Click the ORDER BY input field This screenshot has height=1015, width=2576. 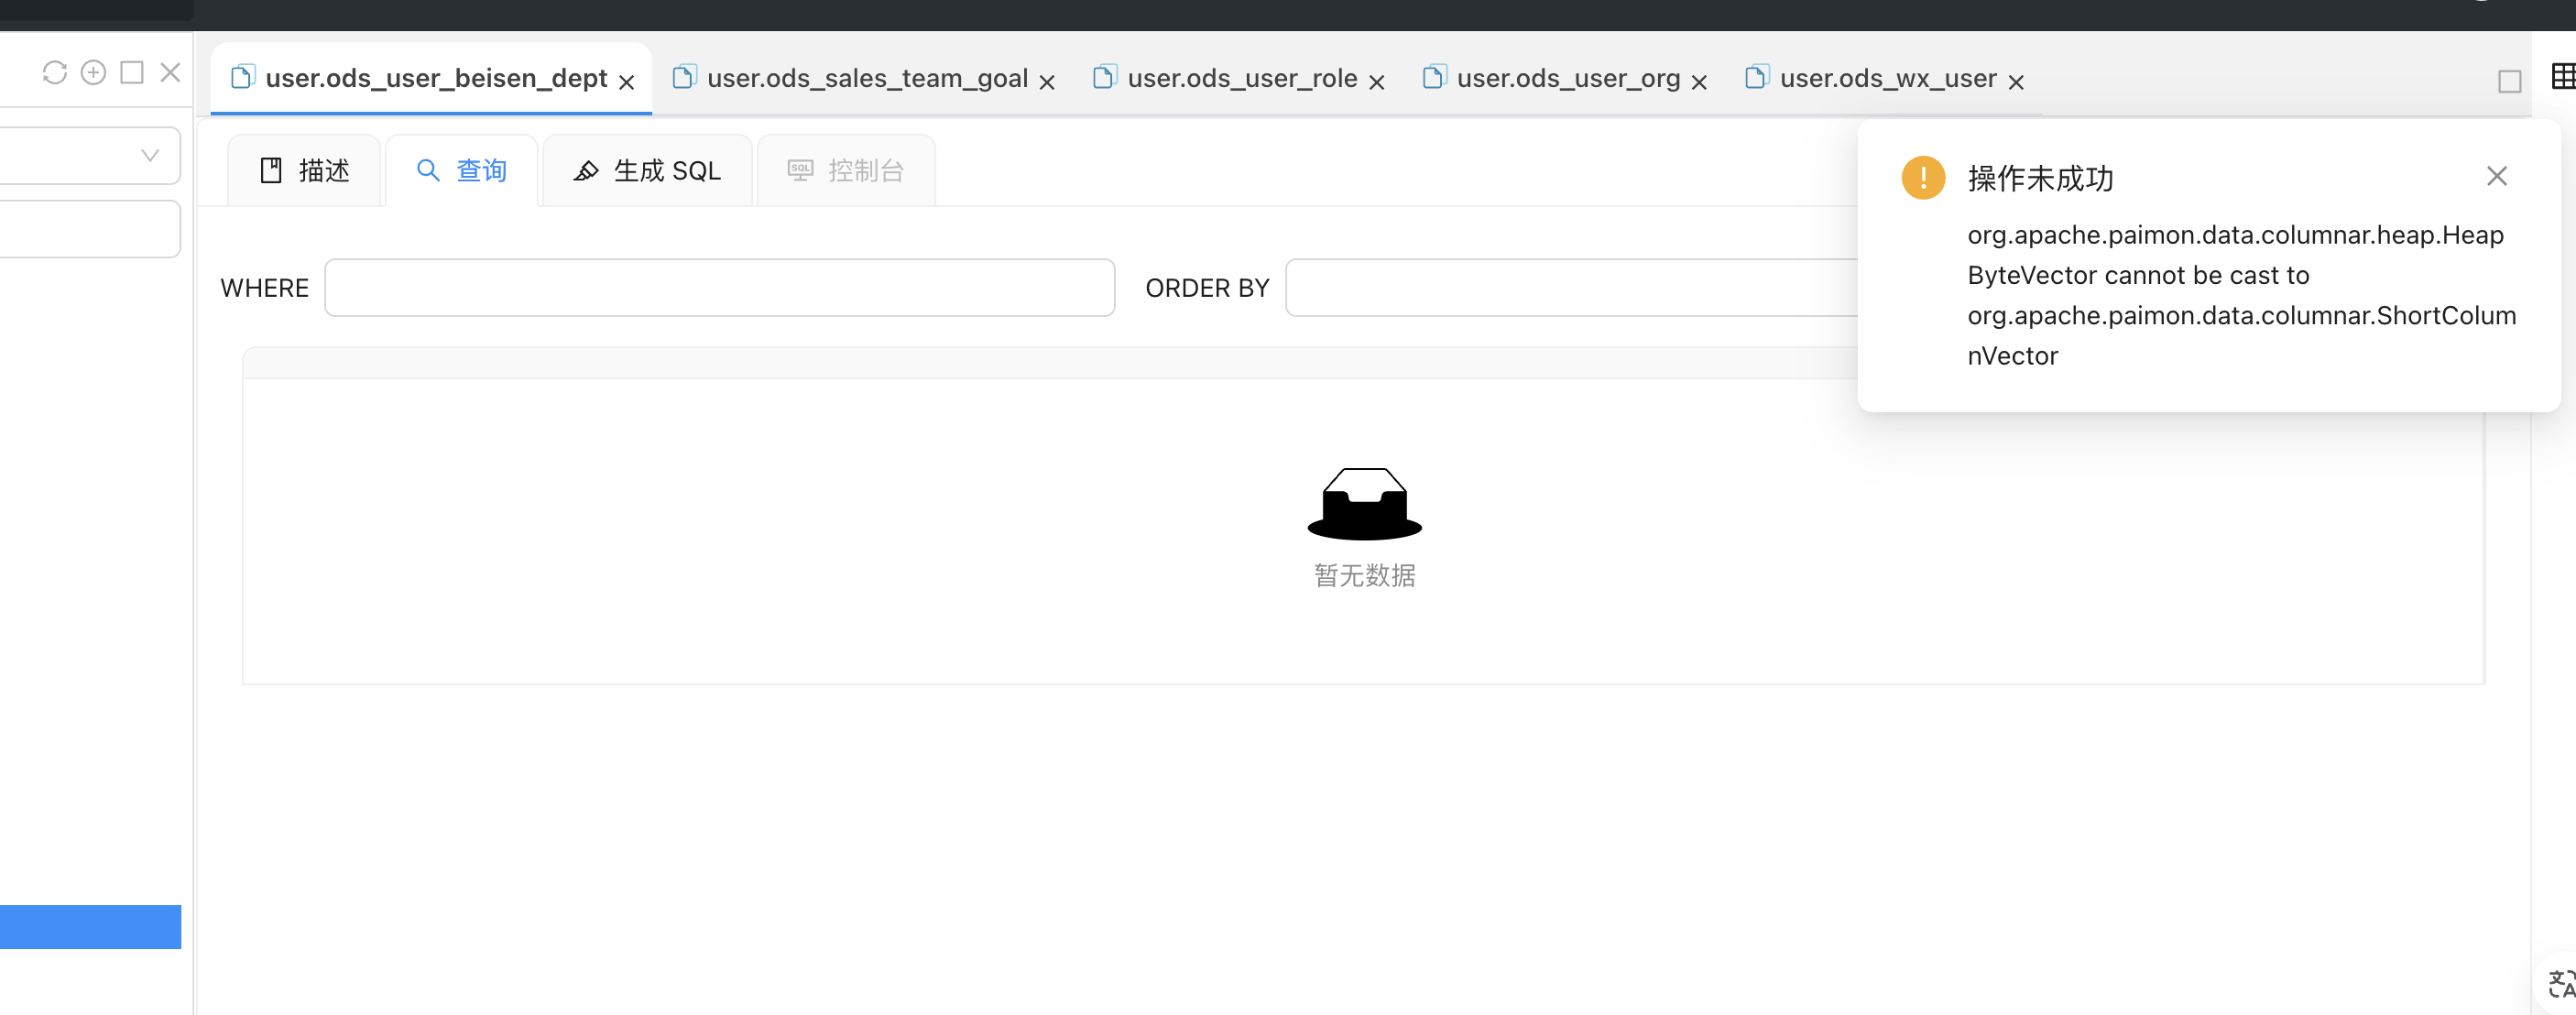1570,288
